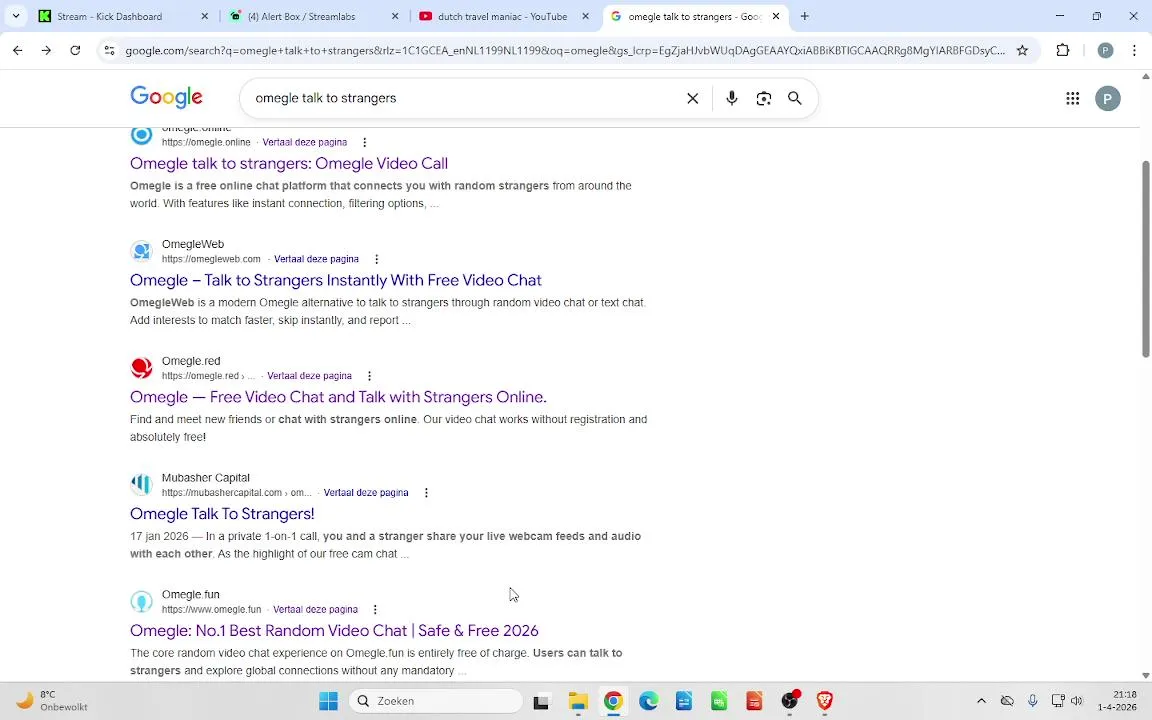Switch to Stream - Kick Dashboard tab

(123, 16)
